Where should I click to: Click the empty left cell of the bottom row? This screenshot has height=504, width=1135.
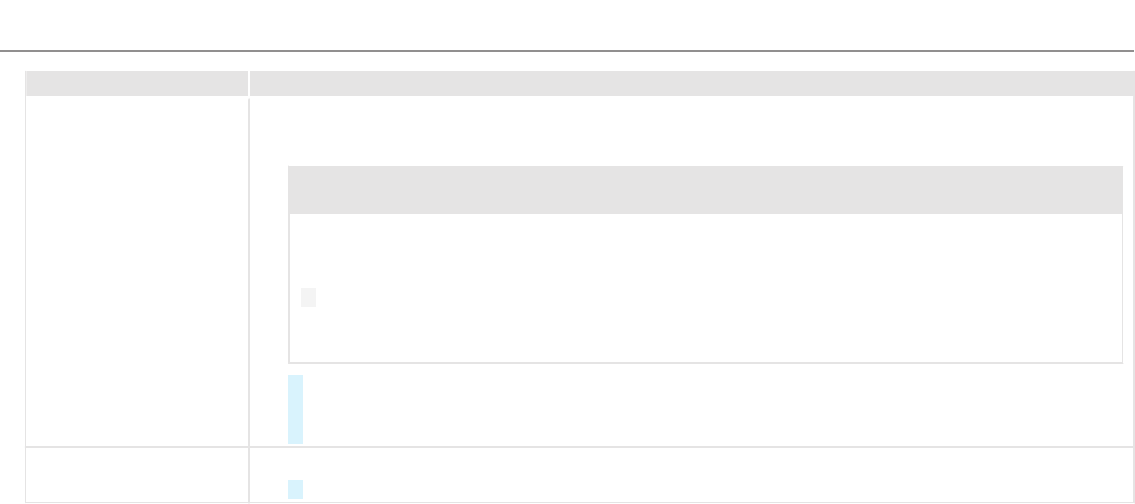point(136,475)
